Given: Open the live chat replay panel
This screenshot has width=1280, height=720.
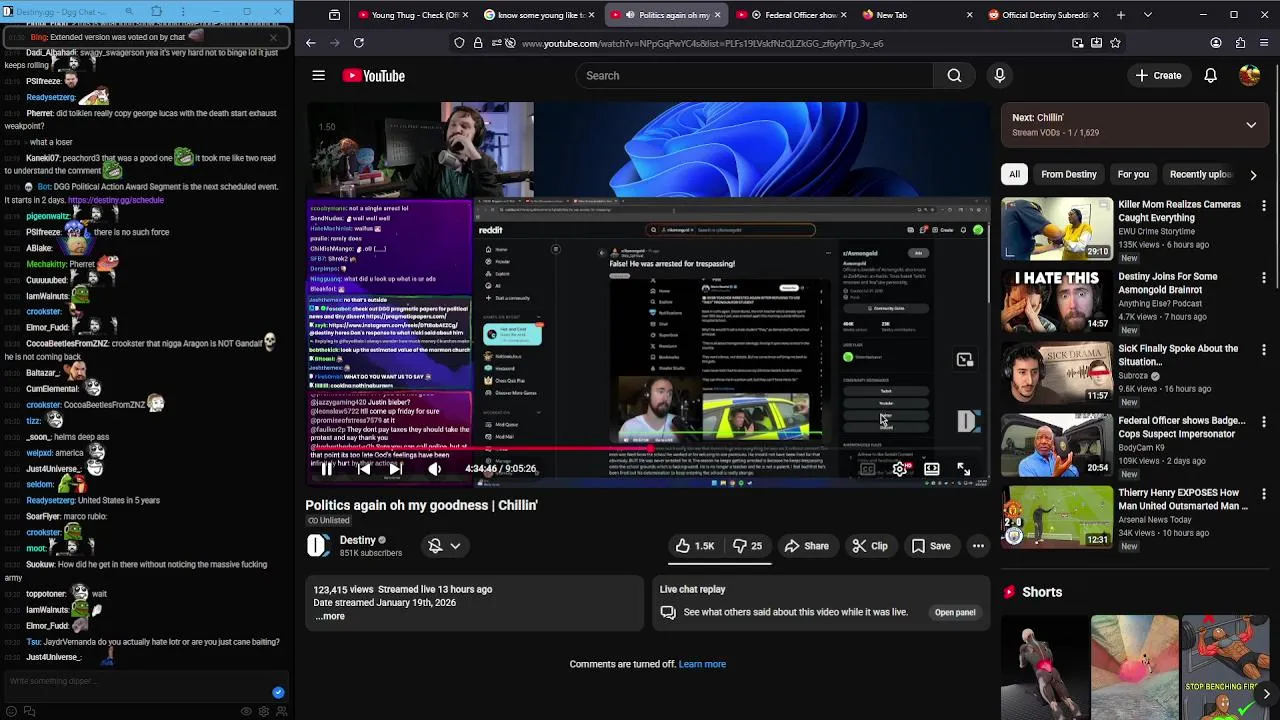Looking at the screenshot, I should [955, 612].
